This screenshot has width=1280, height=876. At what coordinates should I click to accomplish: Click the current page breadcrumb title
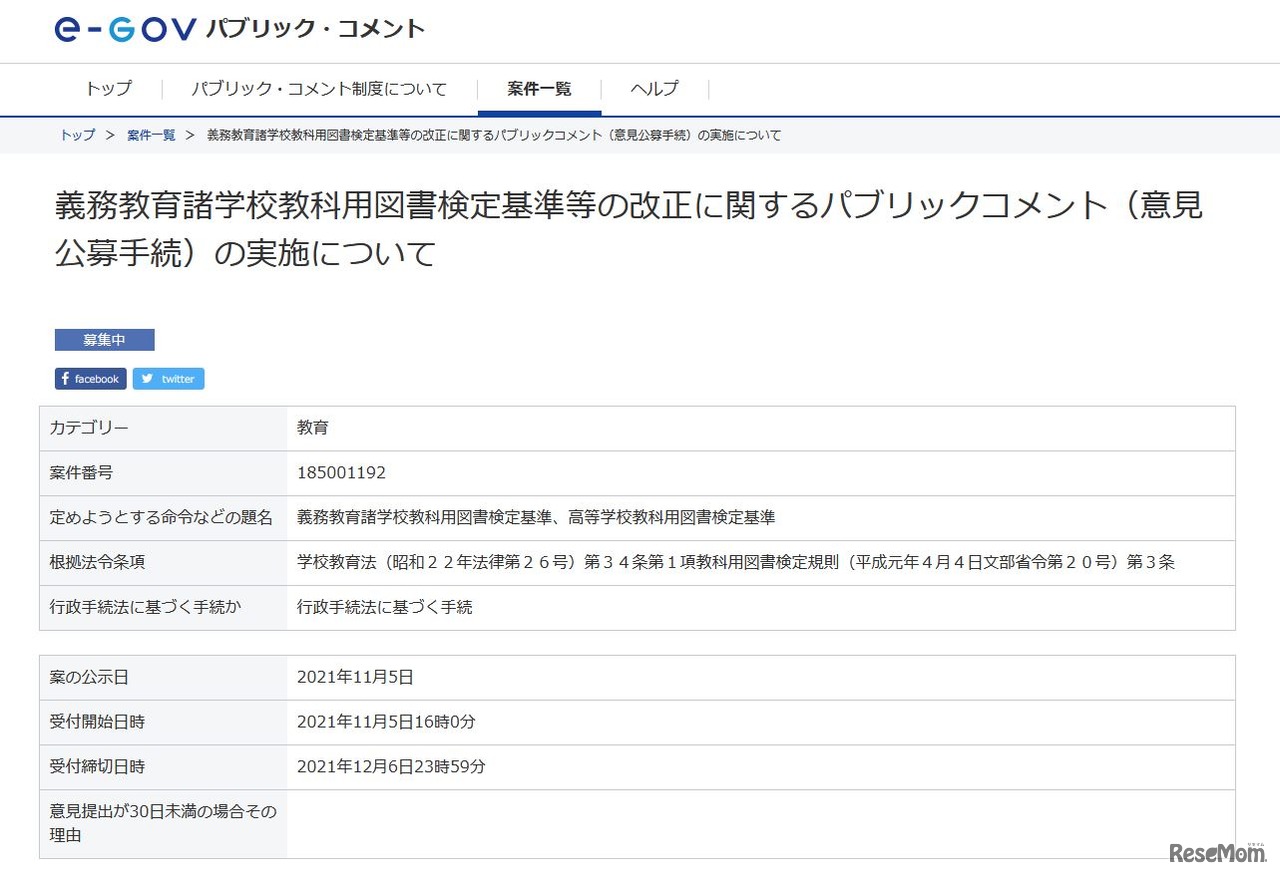point(490,135)
